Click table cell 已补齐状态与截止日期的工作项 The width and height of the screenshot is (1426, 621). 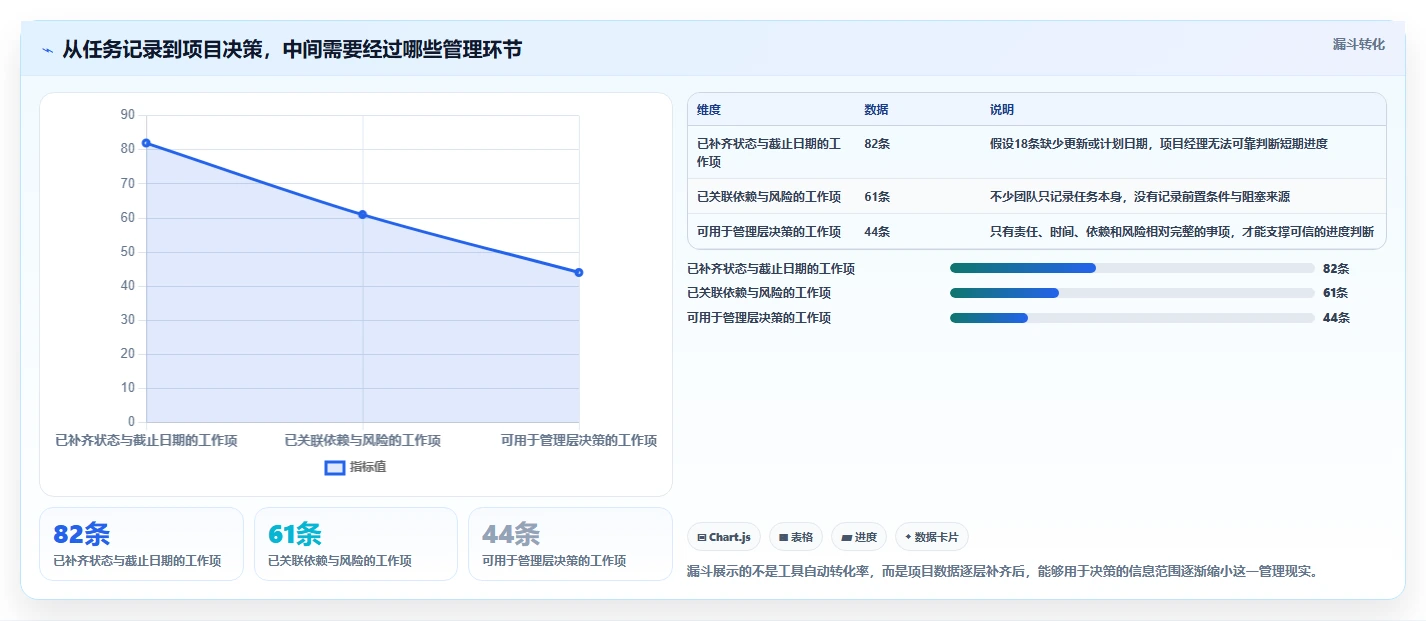[x=769, y=153]
